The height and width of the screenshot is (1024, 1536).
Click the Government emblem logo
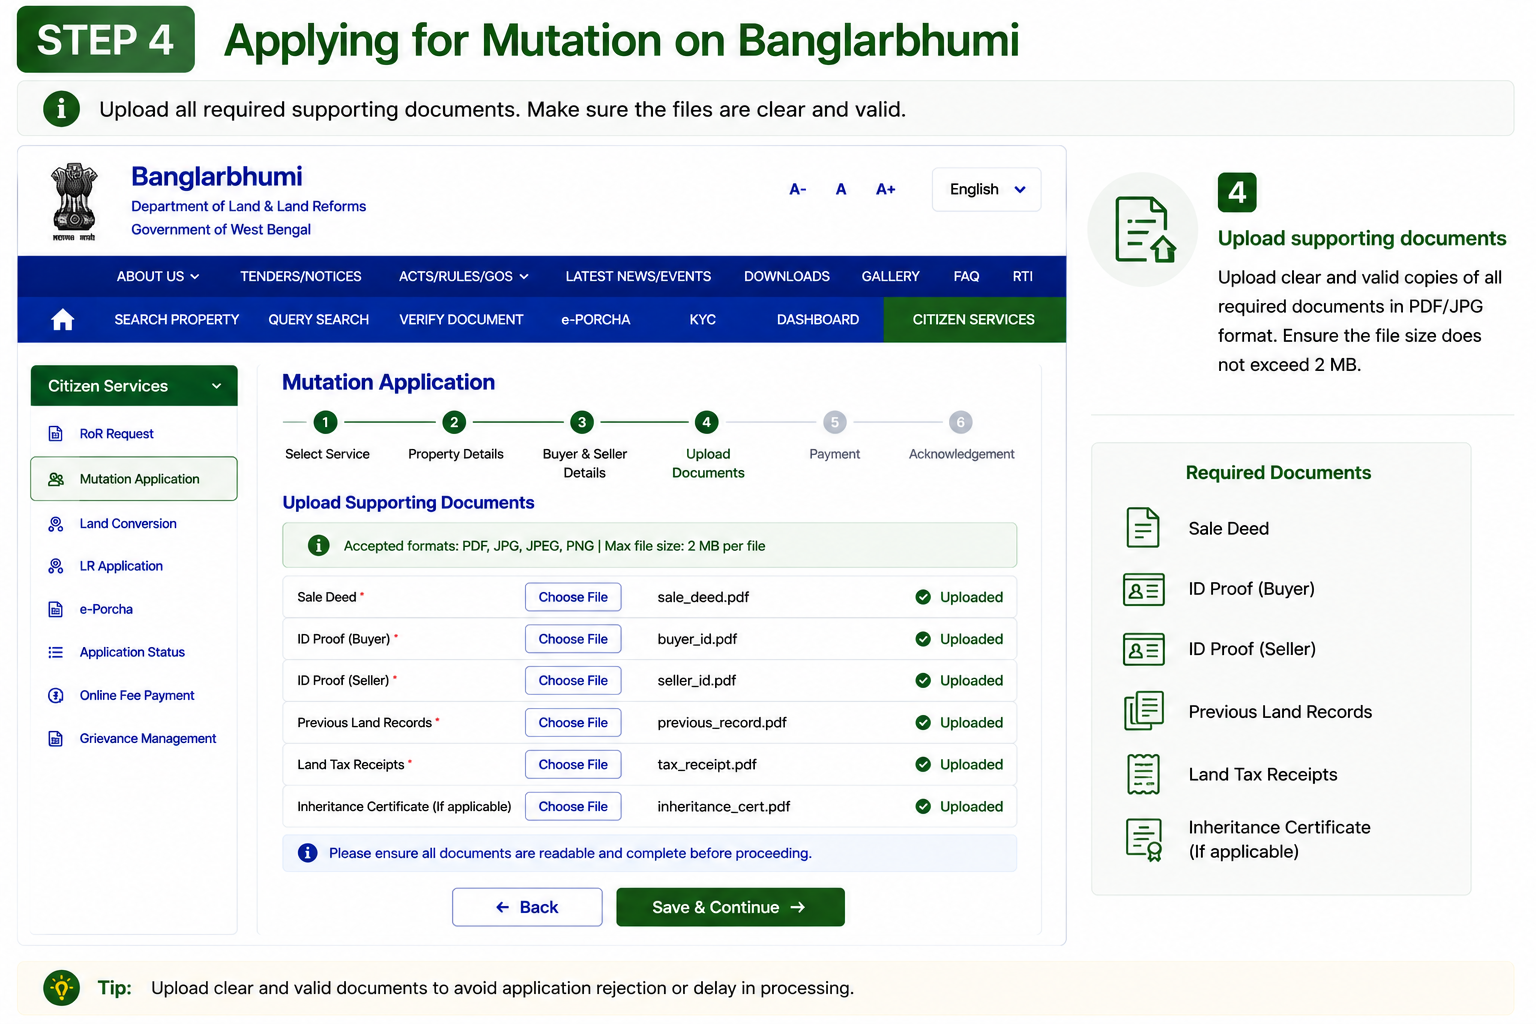point(74,201)
